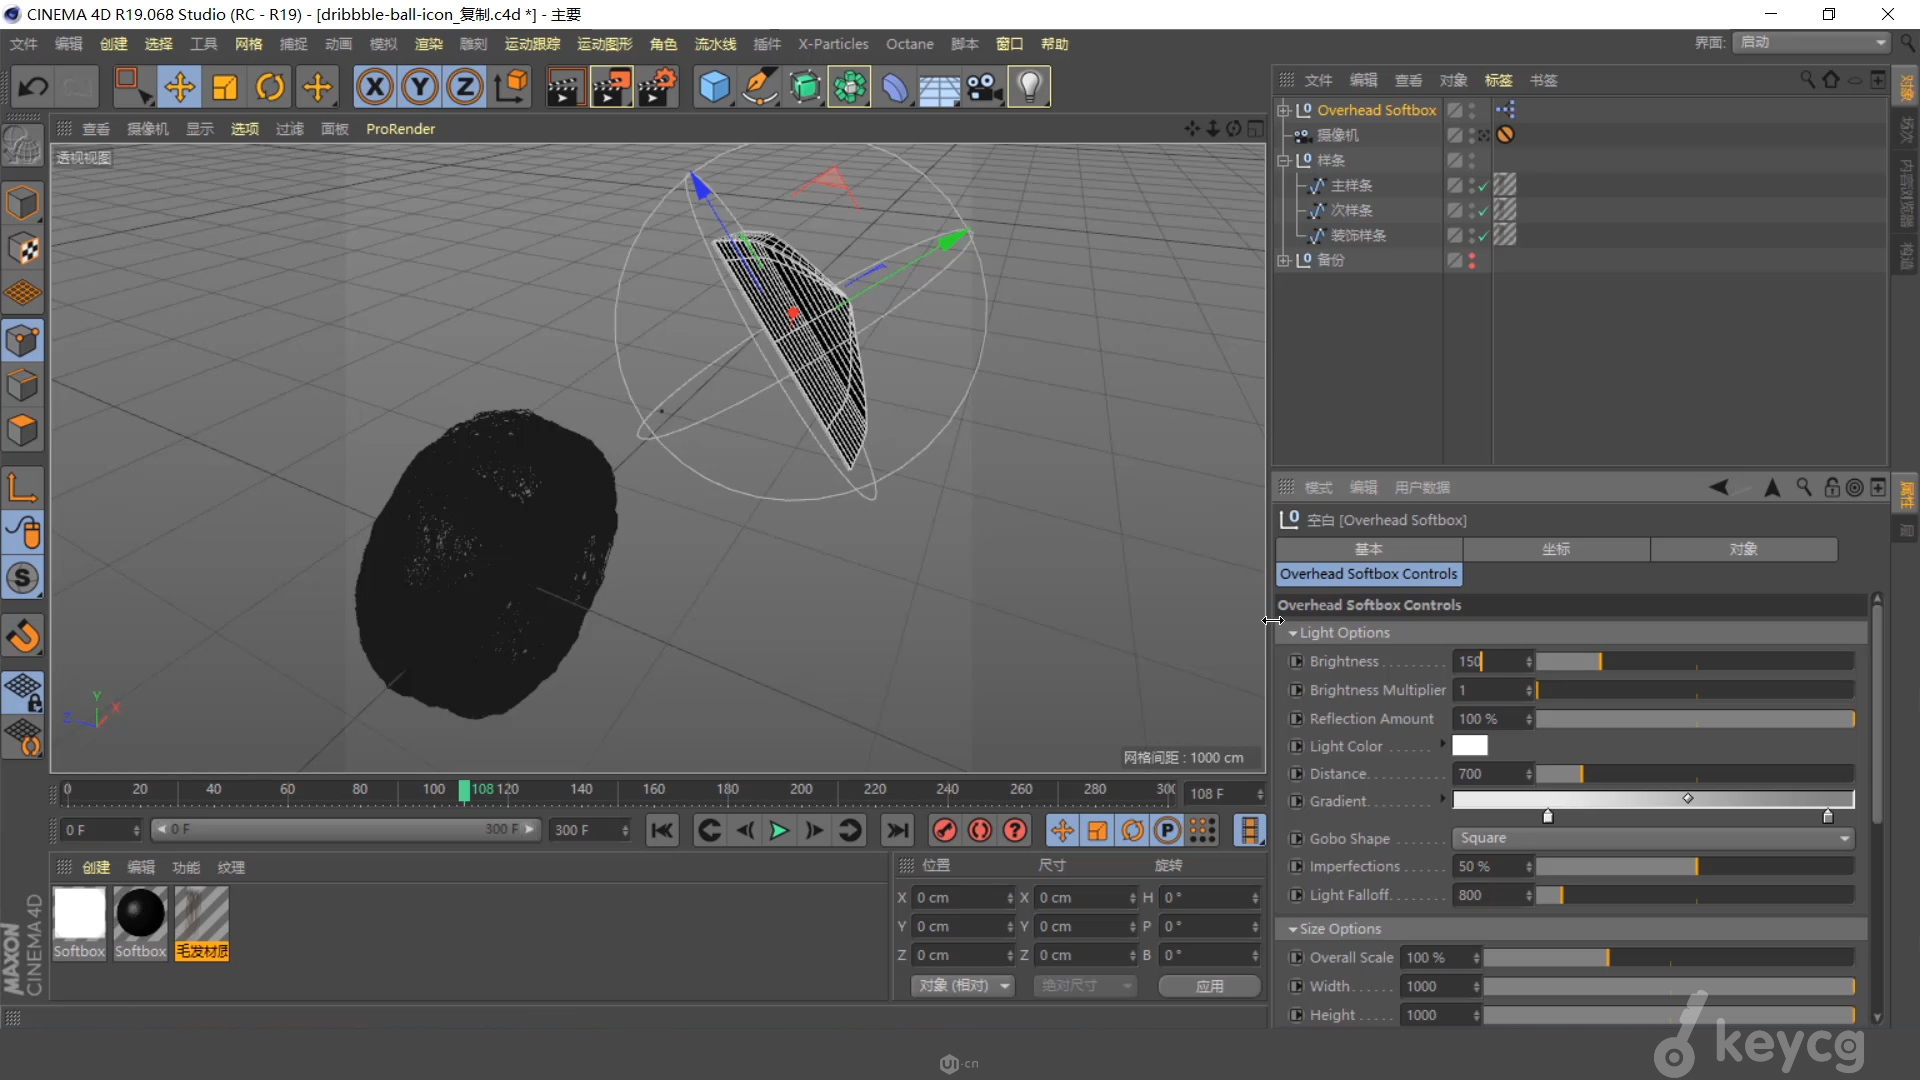Click the Light Color white swatch
Screen dimensions: 1920x1080
coord(1470,746)
